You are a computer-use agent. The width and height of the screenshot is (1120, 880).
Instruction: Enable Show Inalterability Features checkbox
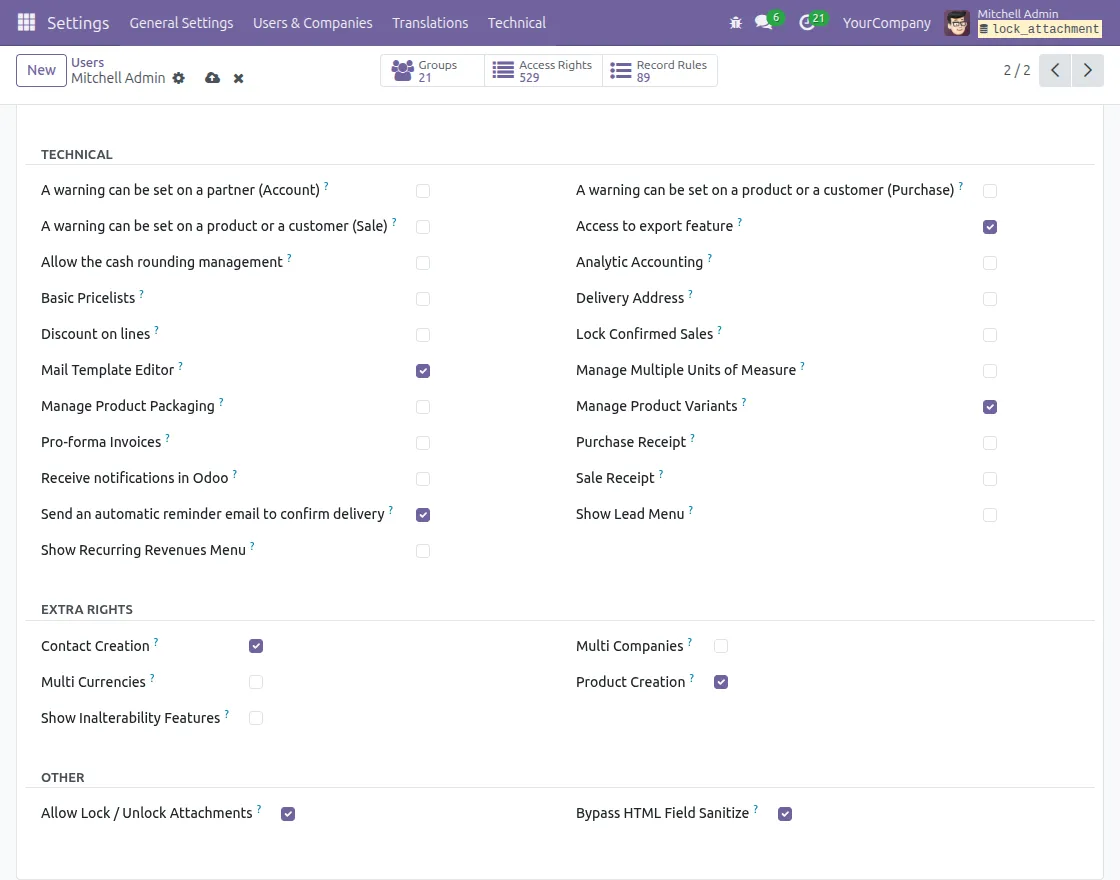tap(256, 718)
